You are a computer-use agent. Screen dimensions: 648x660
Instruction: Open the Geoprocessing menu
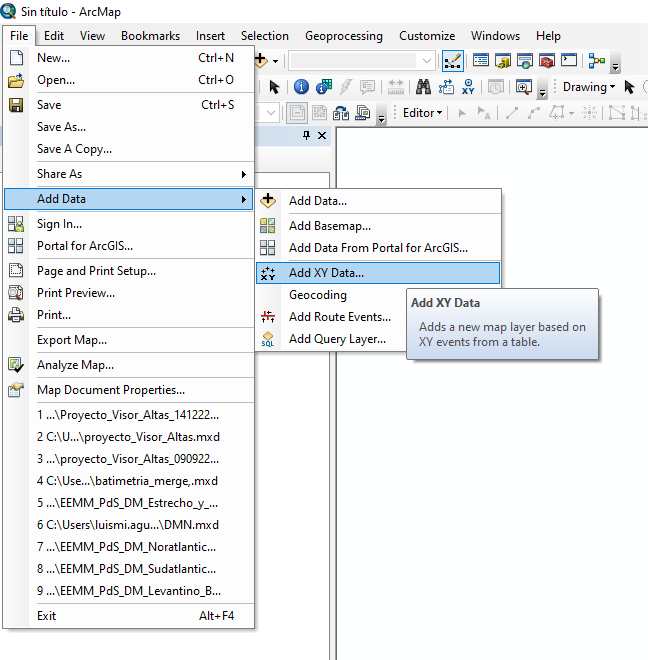(344, 36)
